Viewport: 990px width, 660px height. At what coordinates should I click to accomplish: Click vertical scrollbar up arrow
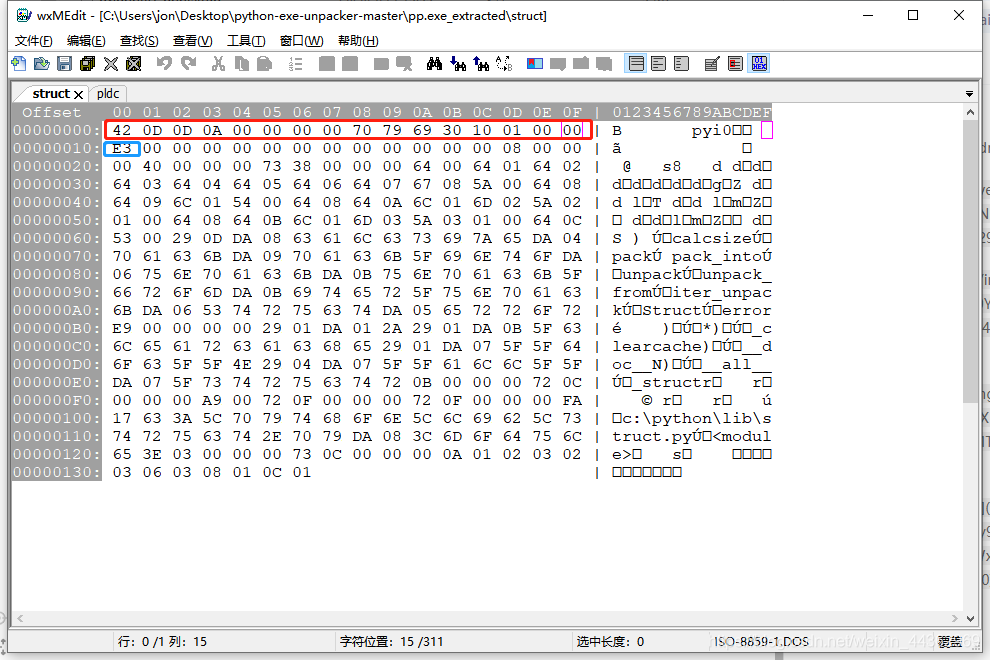tap(970, 112)
